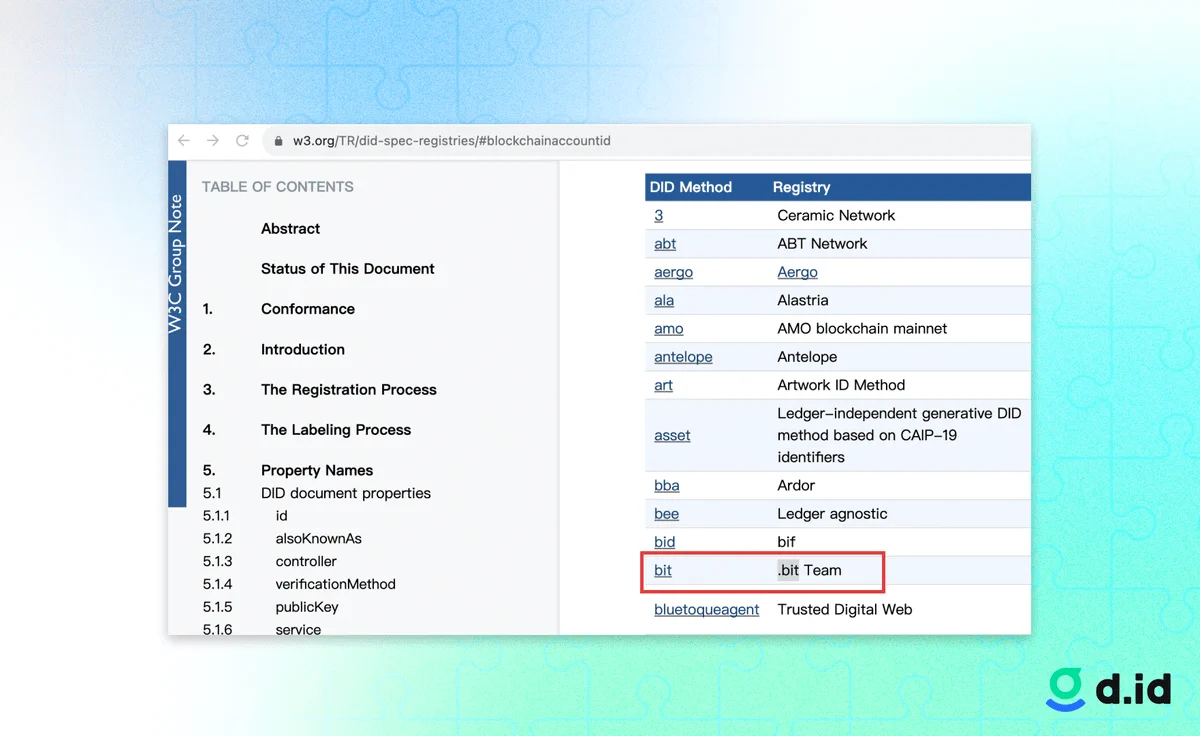Open the bluetoqueagent method link

(706, 609)
